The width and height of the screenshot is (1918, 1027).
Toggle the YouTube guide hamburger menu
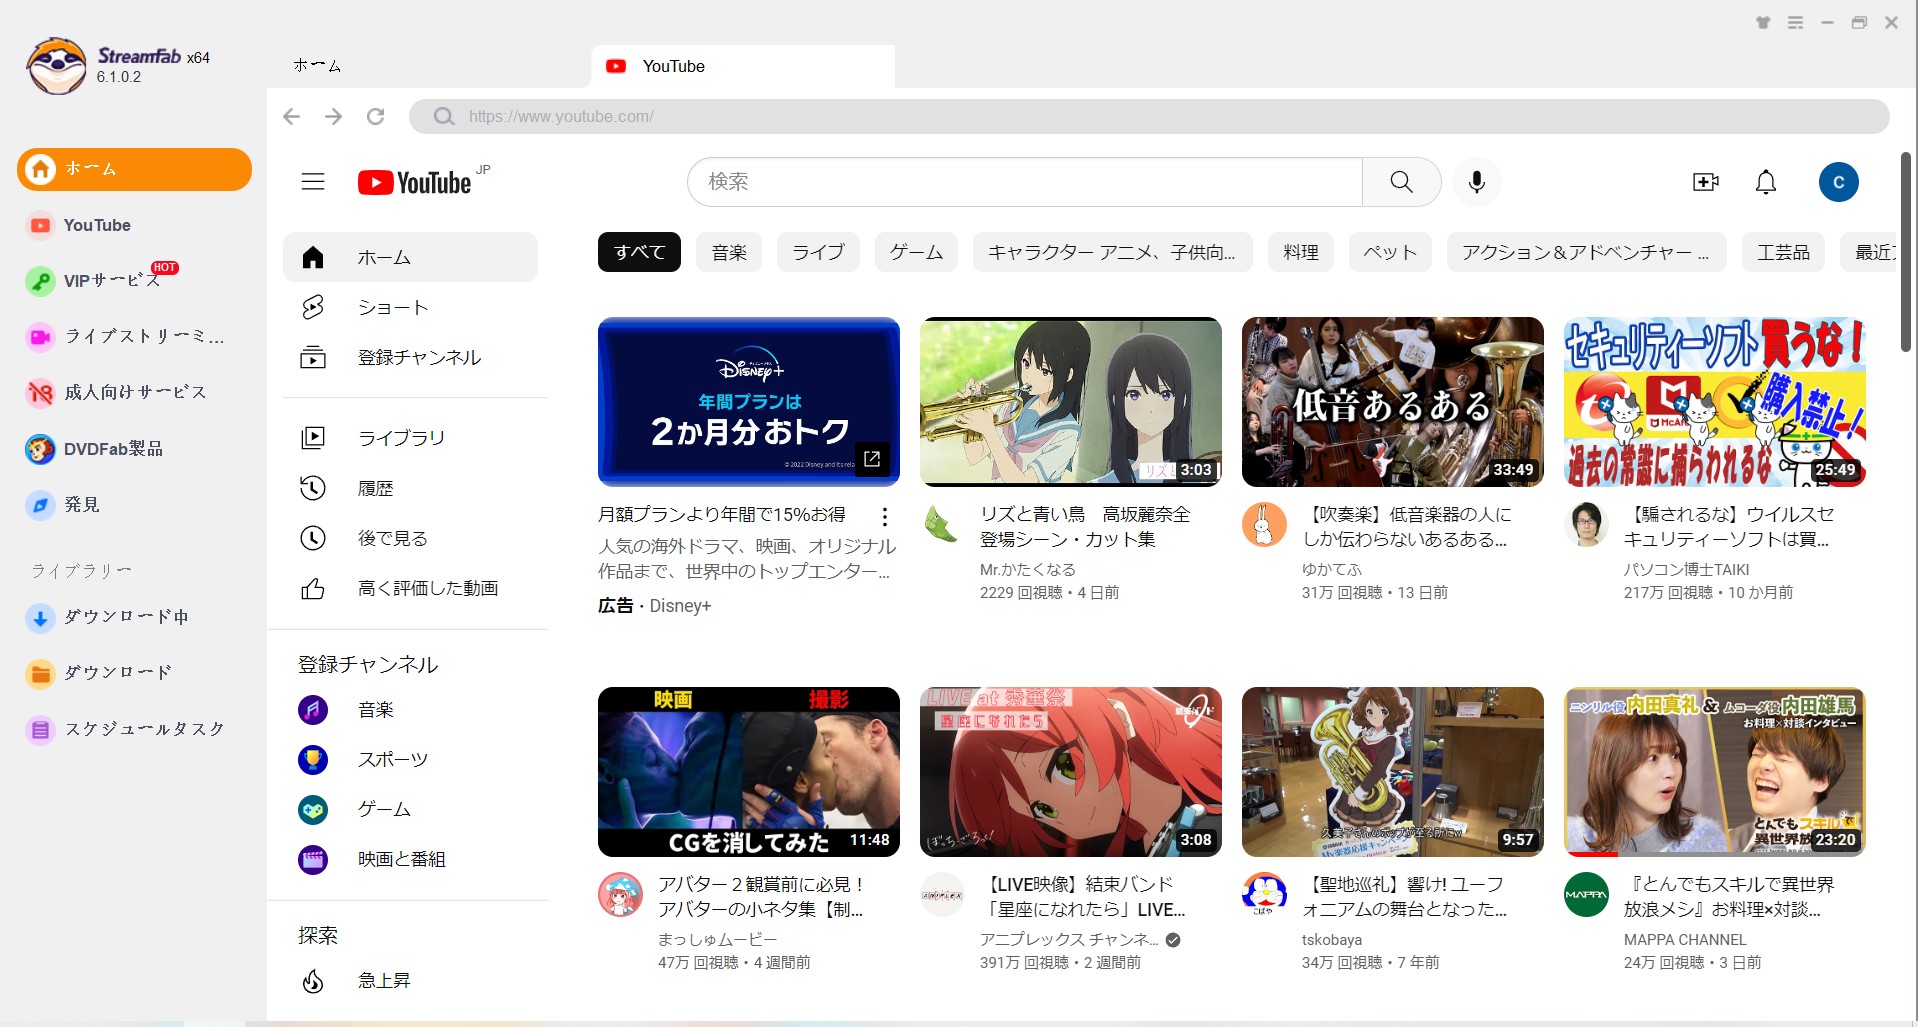313,181
